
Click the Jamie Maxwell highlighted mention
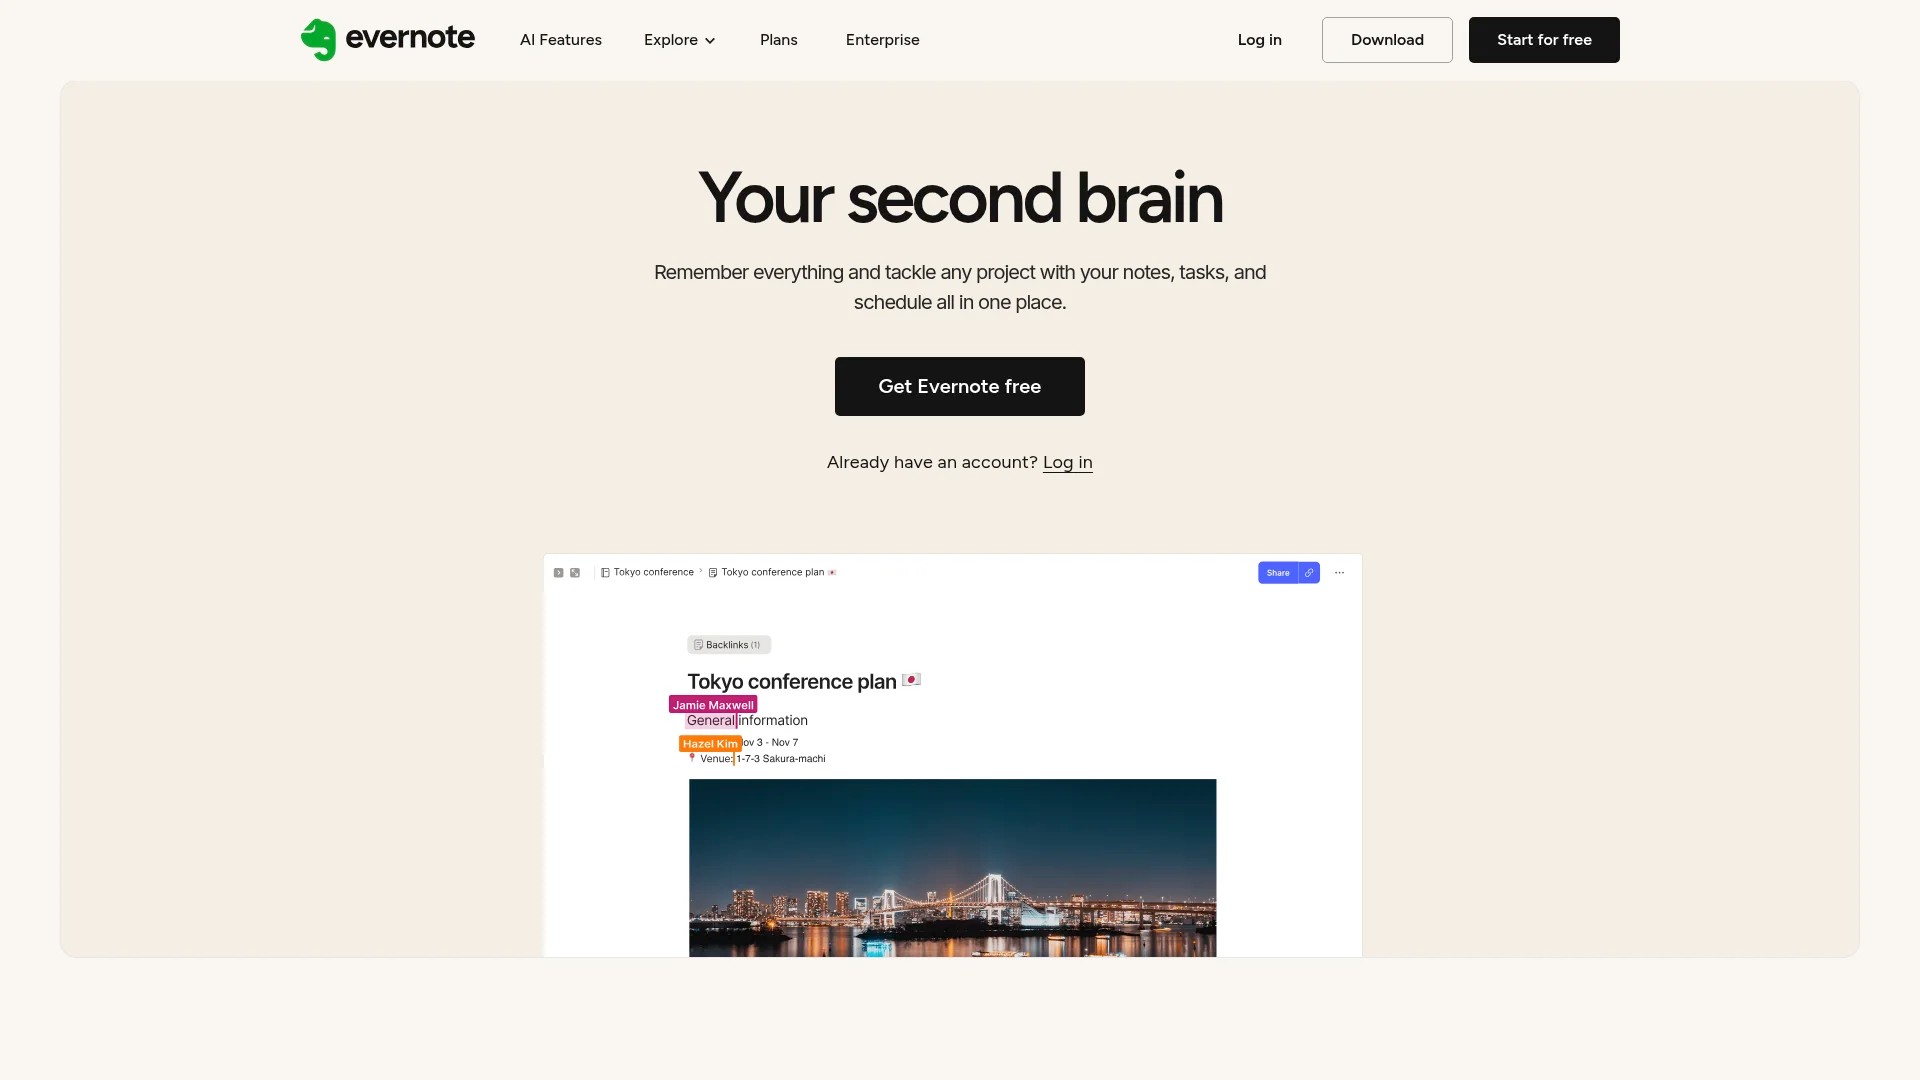[713, 704]
